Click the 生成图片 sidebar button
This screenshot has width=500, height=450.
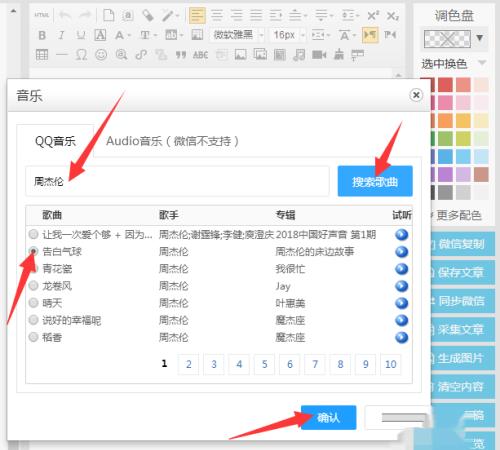click(462, 358)
